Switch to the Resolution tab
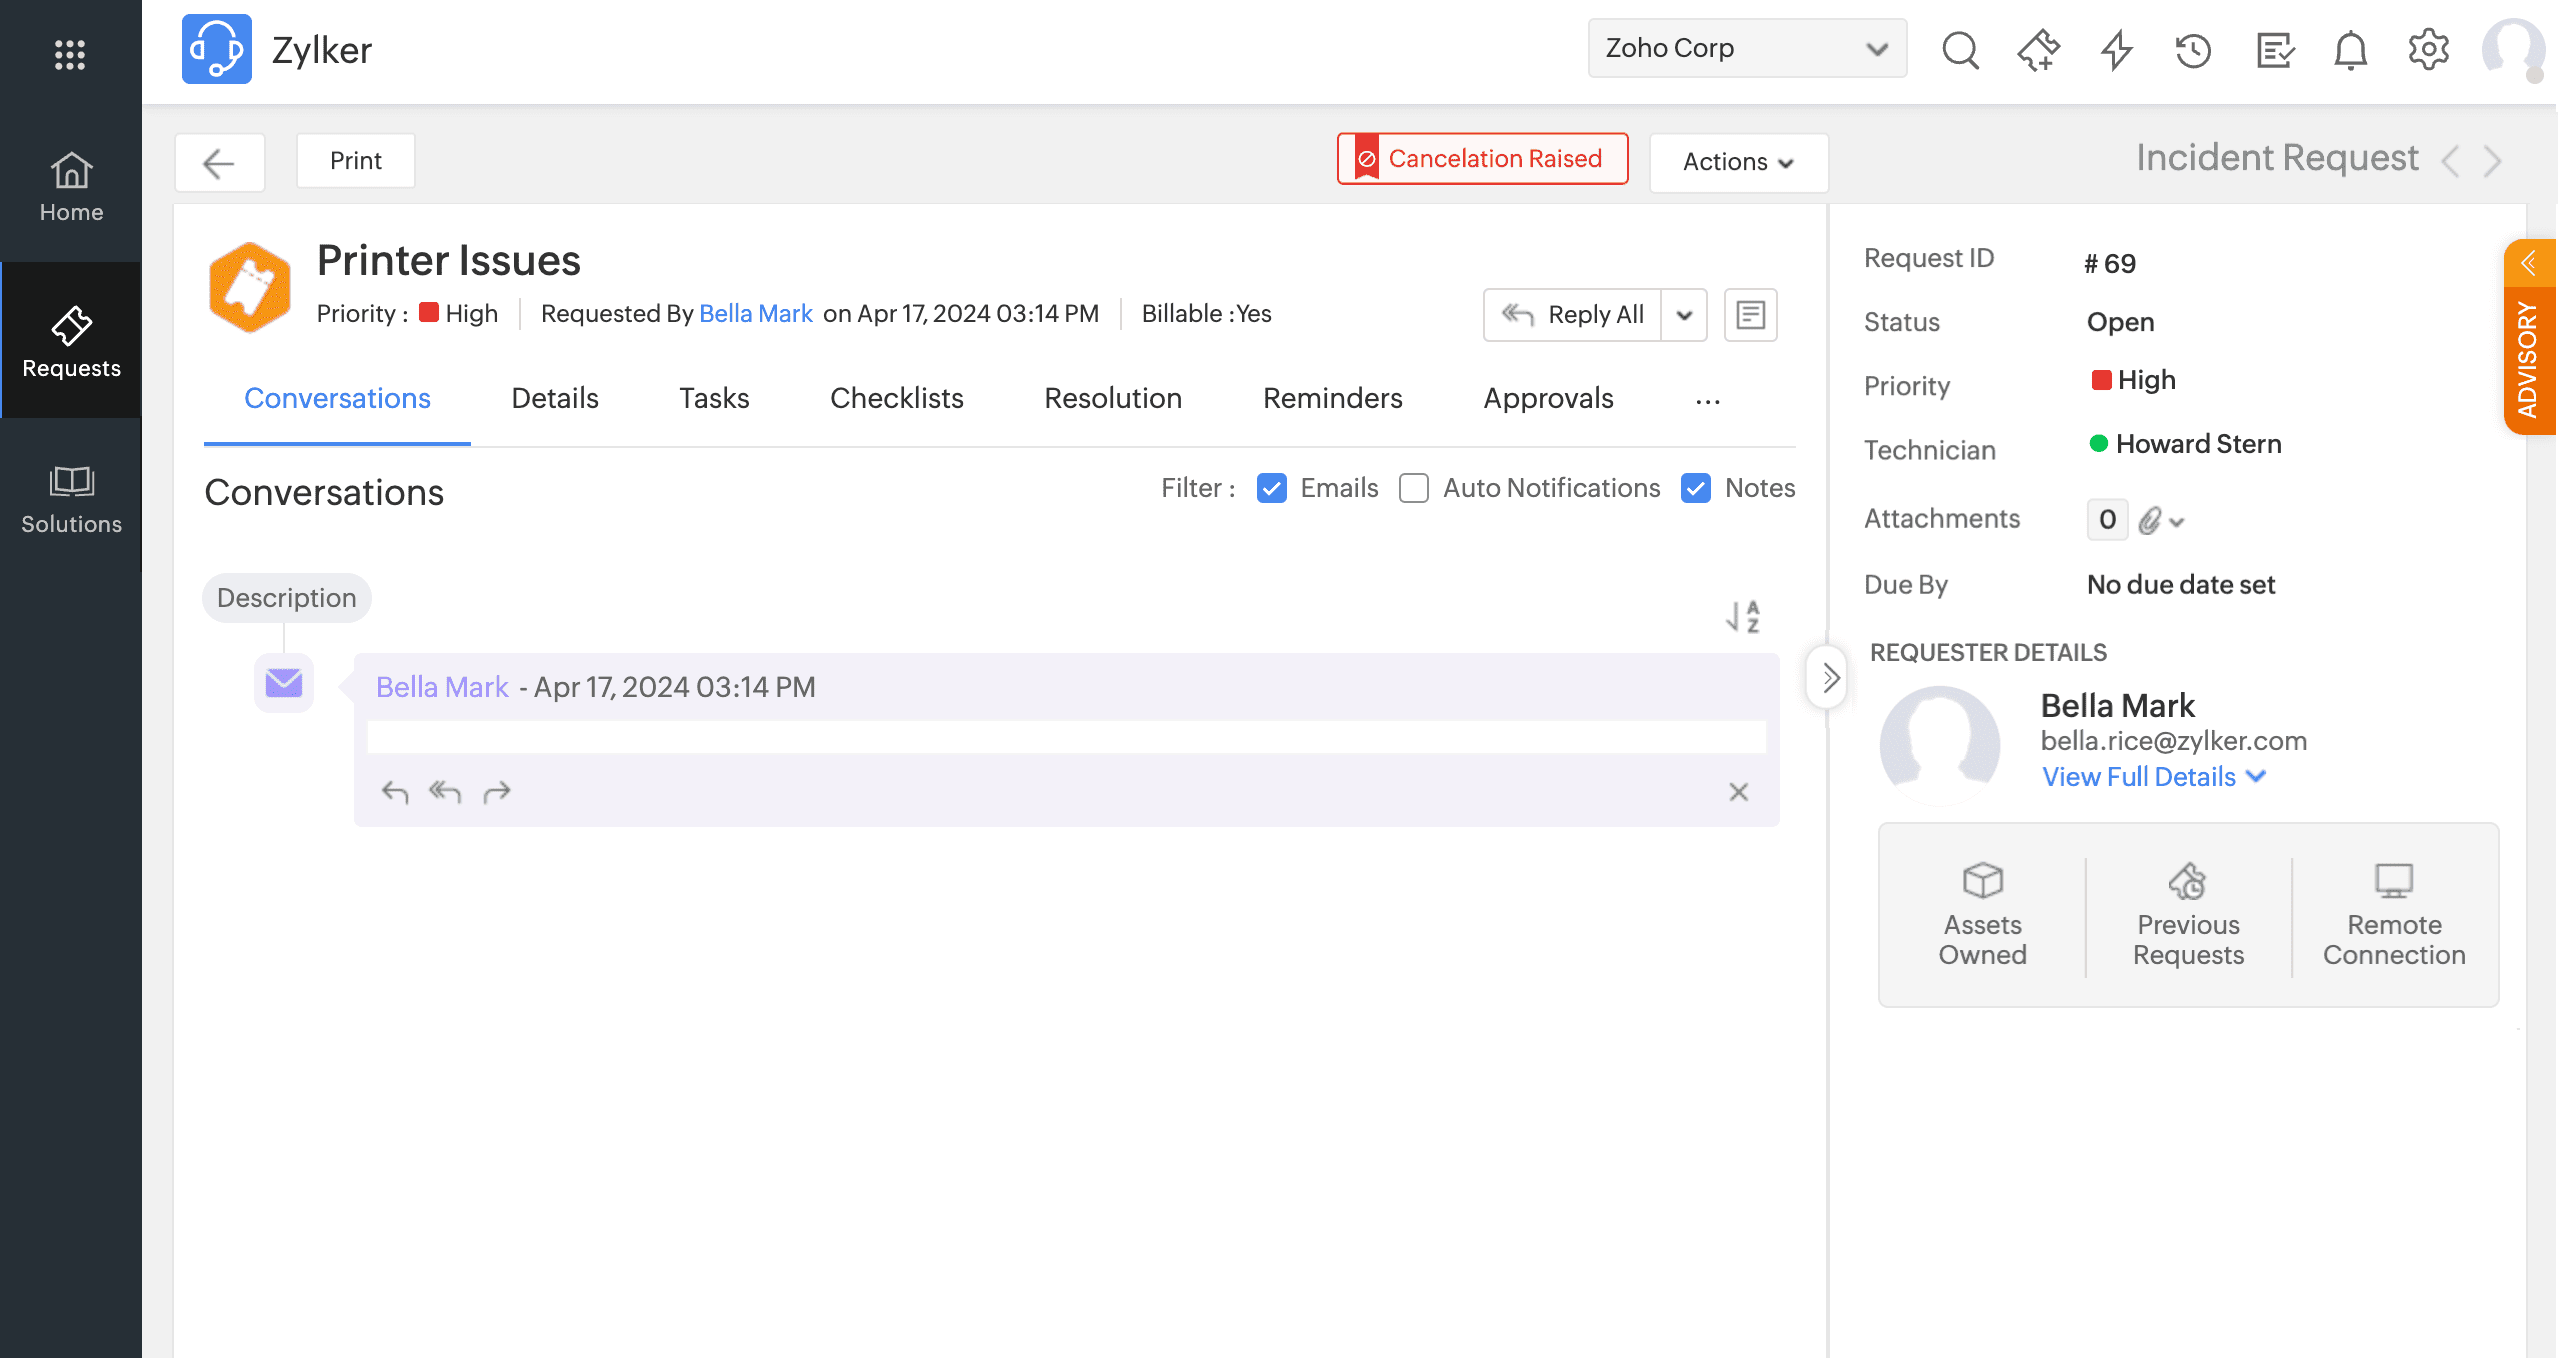The image size is (2558, 1358). tap(1112, 398)
